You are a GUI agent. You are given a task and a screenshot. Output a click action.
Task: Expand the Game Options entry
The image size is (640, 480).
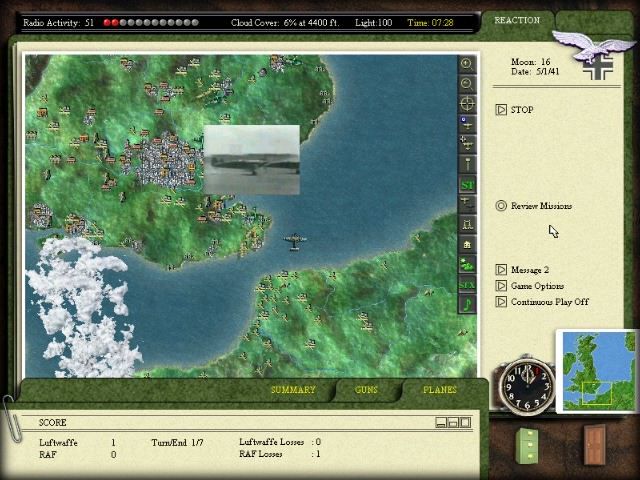(501, 286)
